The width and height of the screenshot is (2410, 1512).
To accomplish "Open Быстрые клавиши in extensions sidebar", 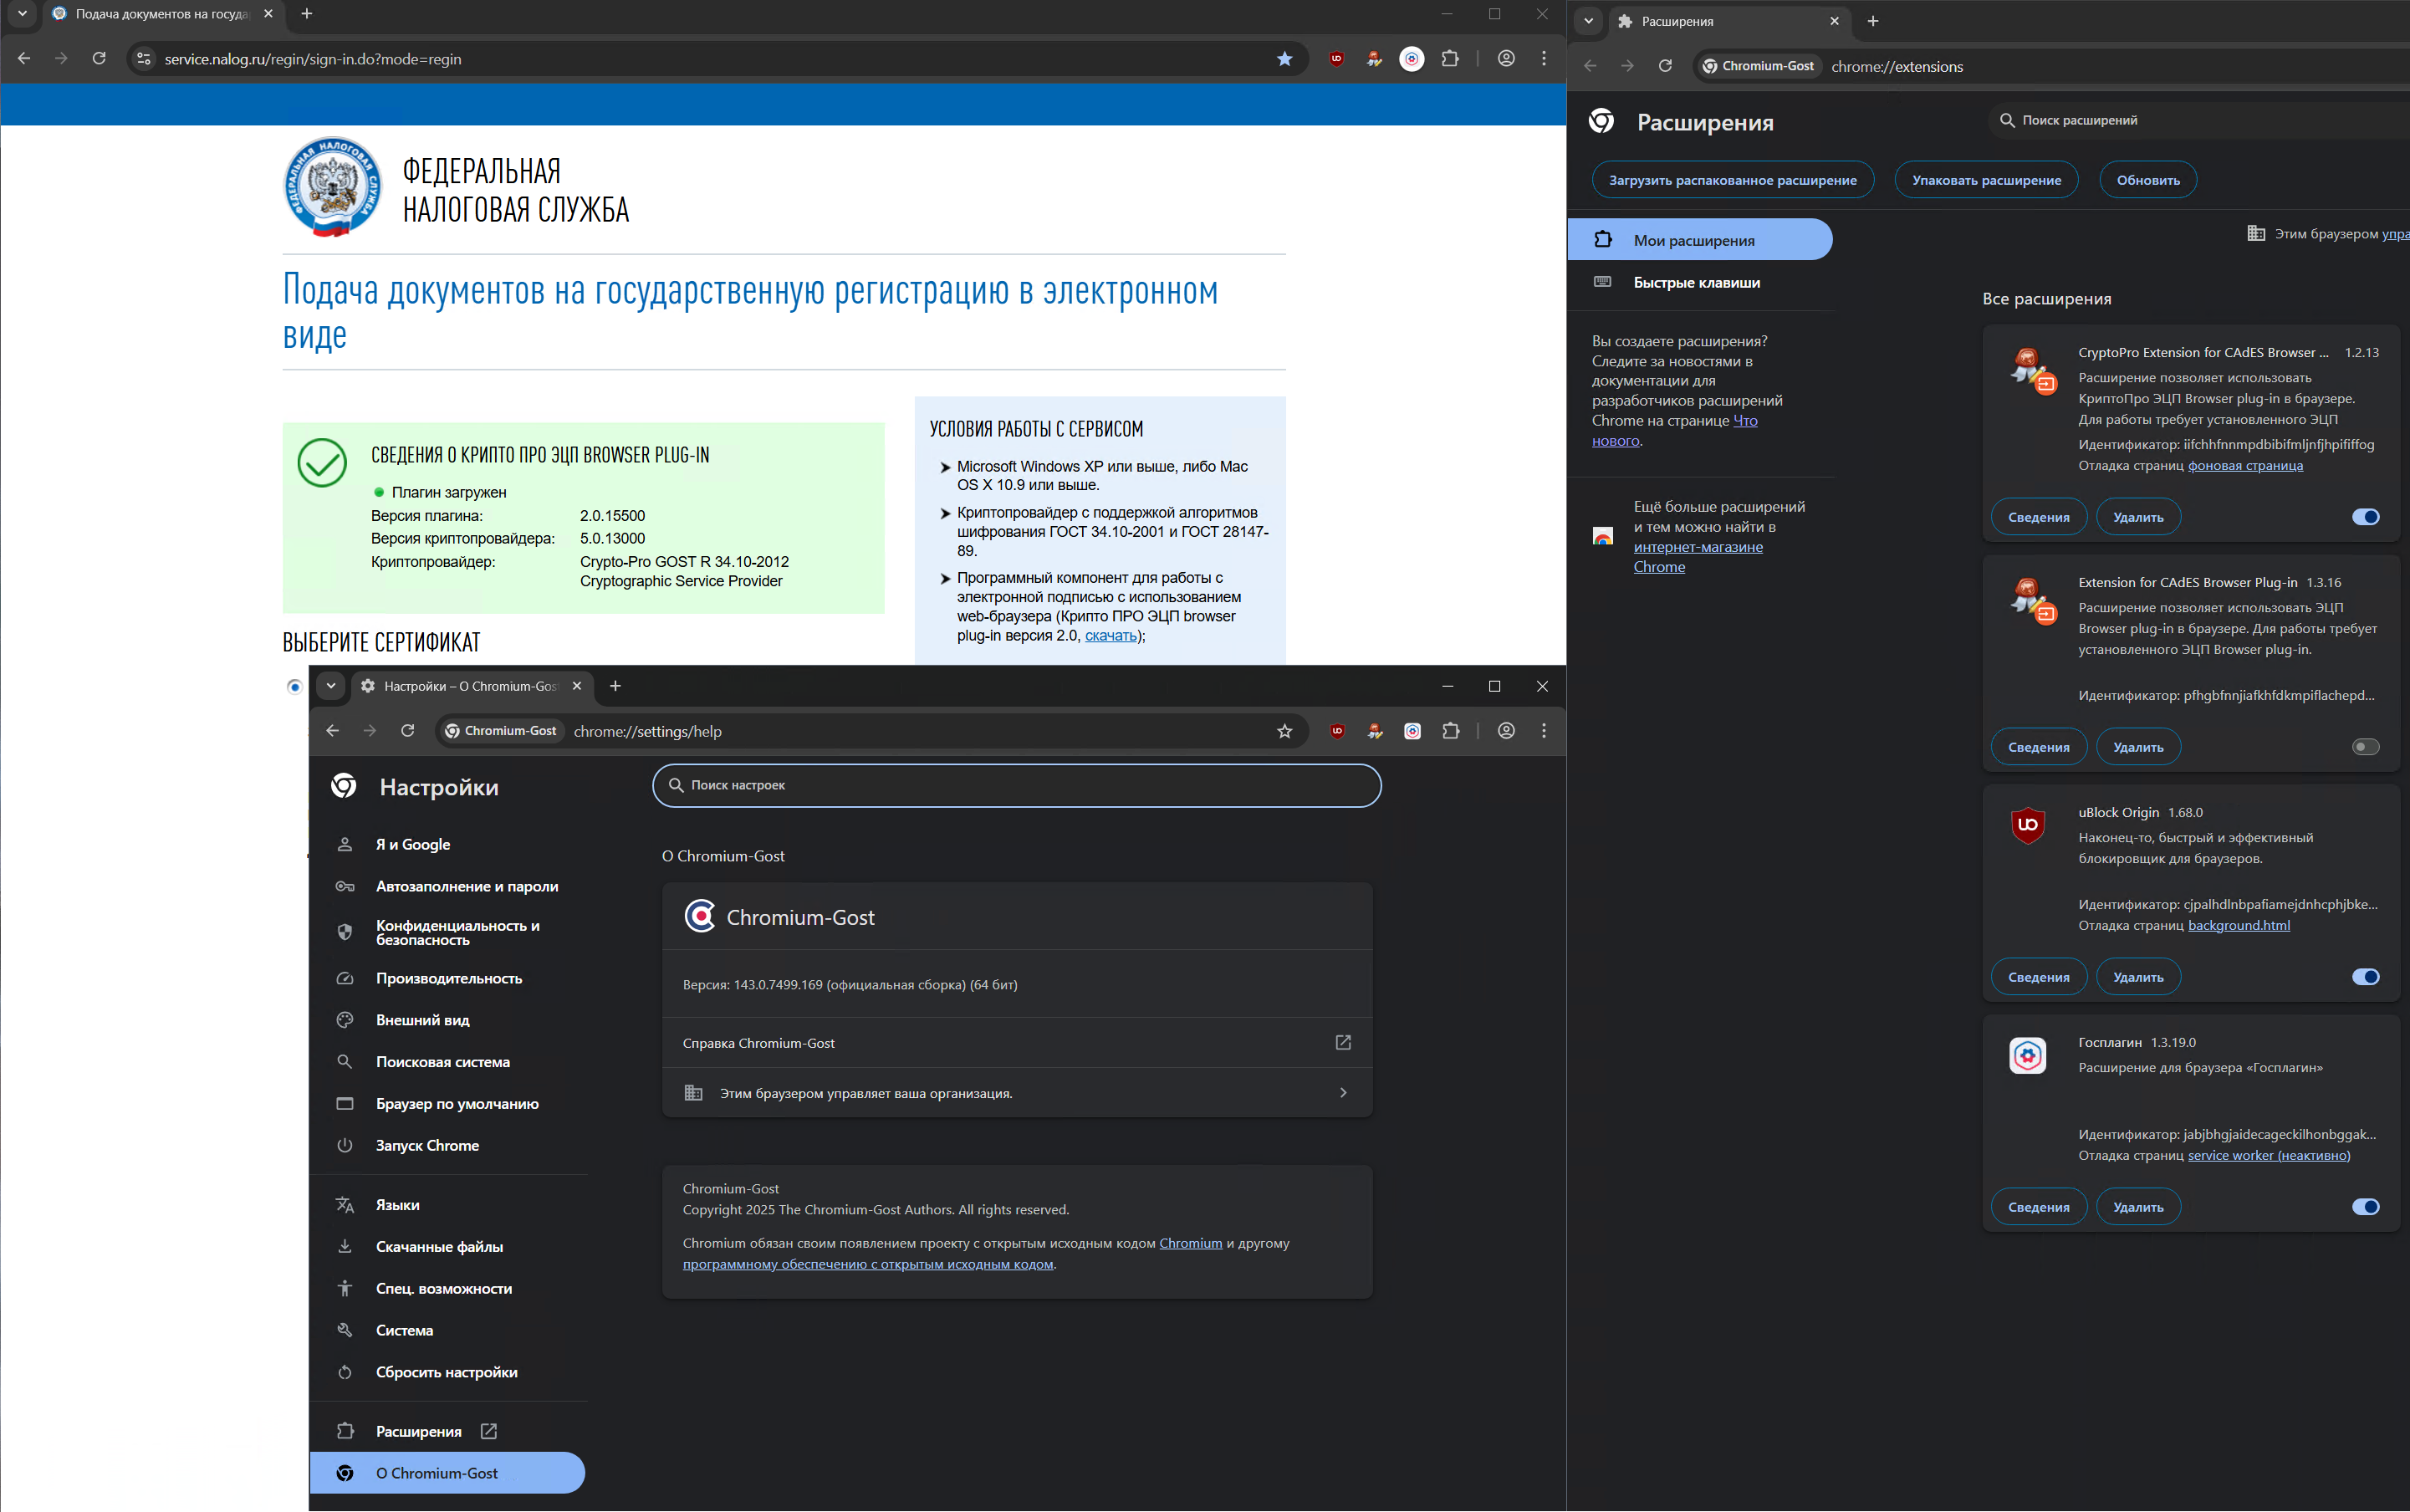I will click(x=1696, y=283).
